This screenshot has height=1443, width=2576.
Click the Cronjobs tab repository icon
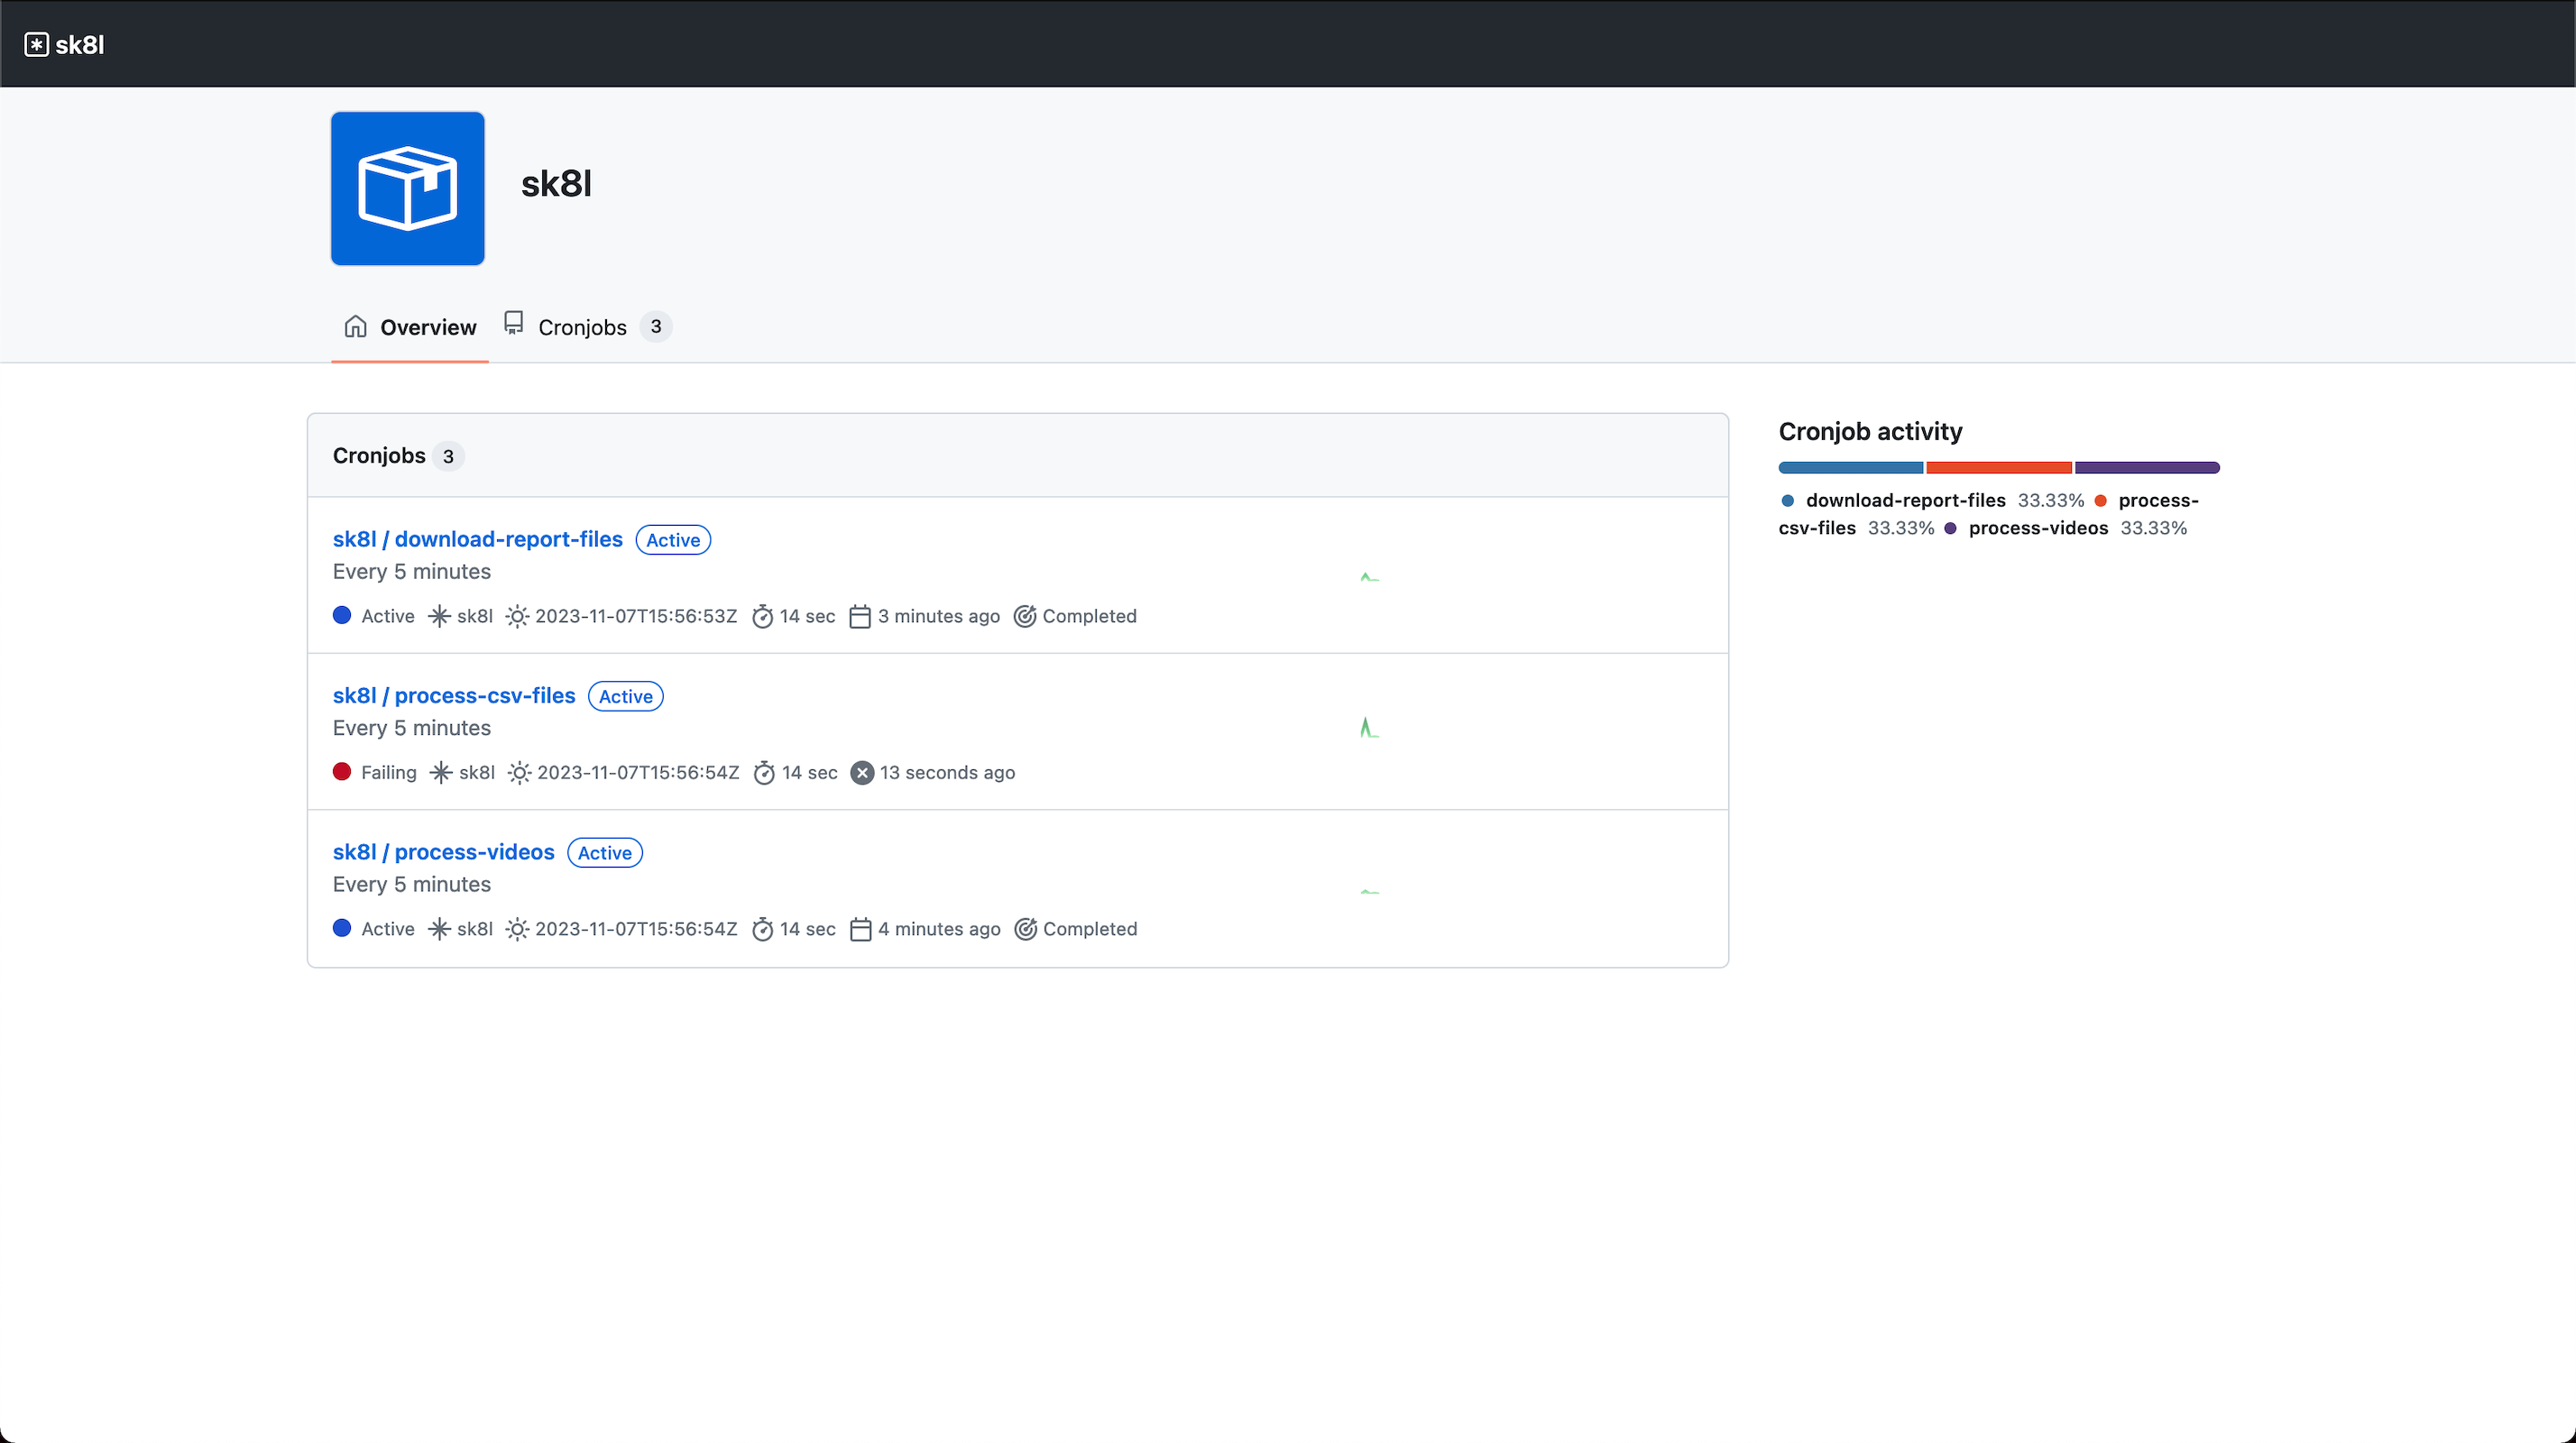click(x=513, y=323)
